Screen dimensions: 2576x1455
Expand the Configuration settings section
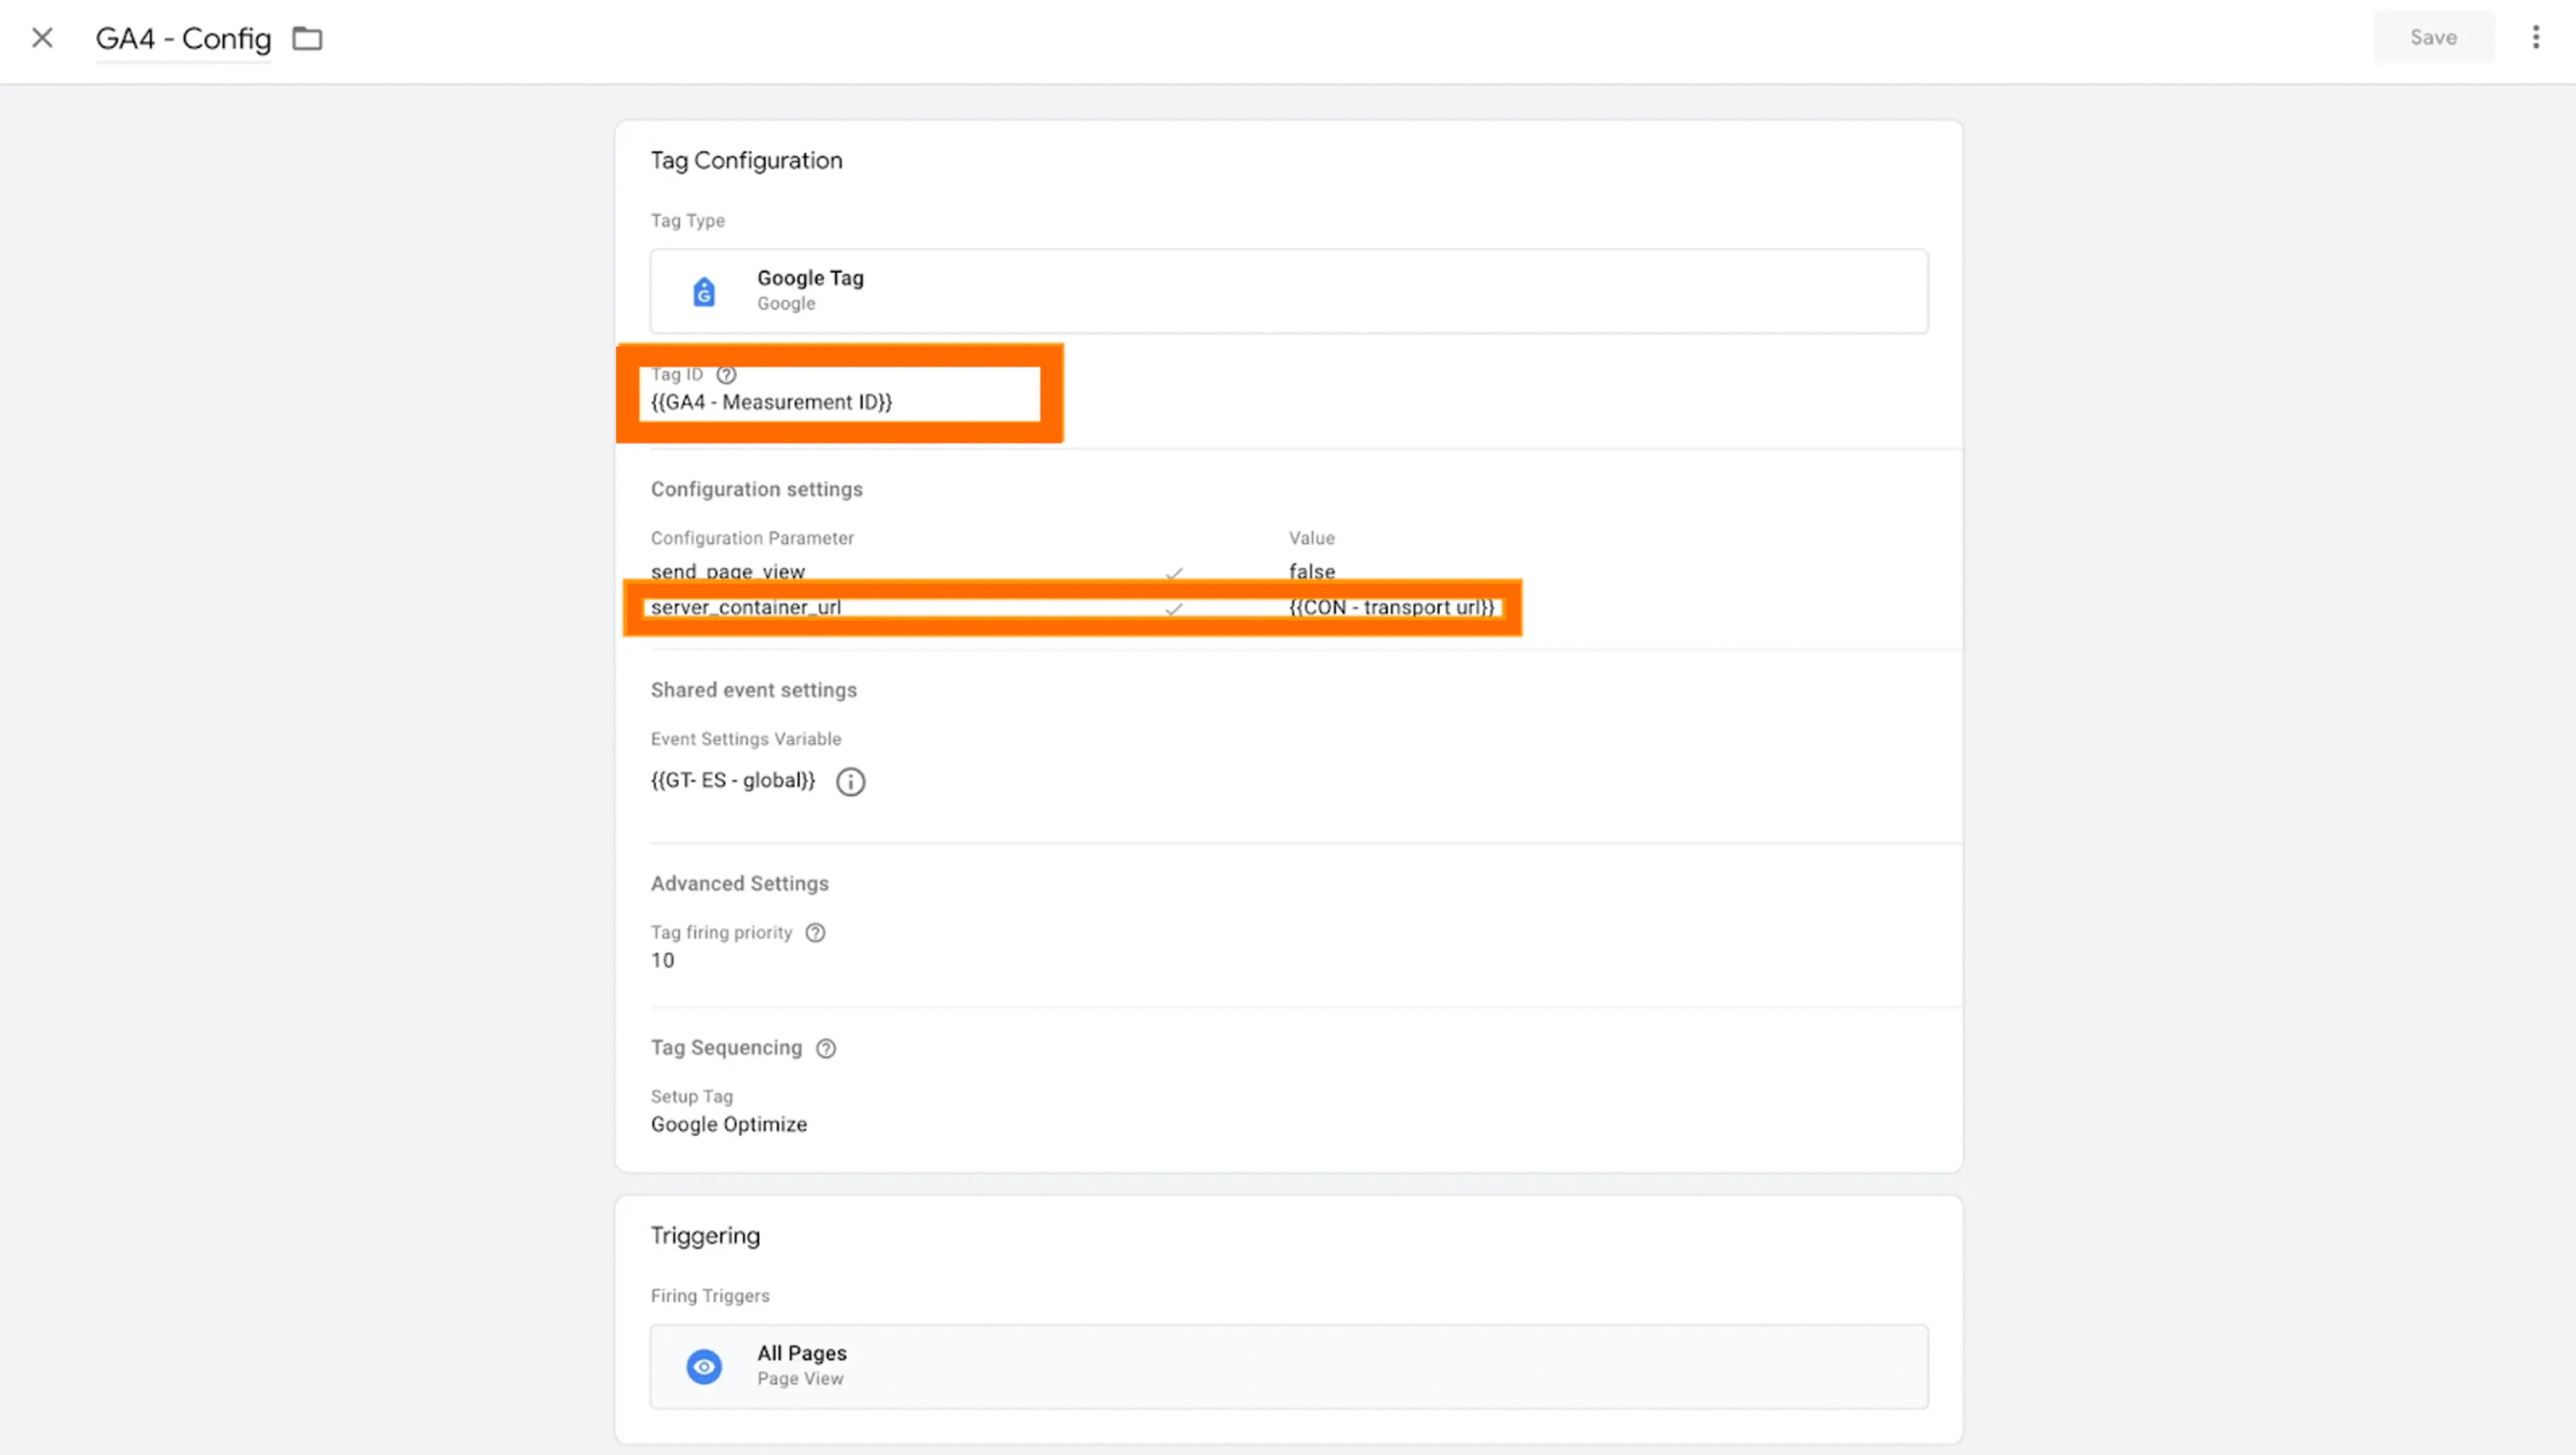[x=757, y=488]
